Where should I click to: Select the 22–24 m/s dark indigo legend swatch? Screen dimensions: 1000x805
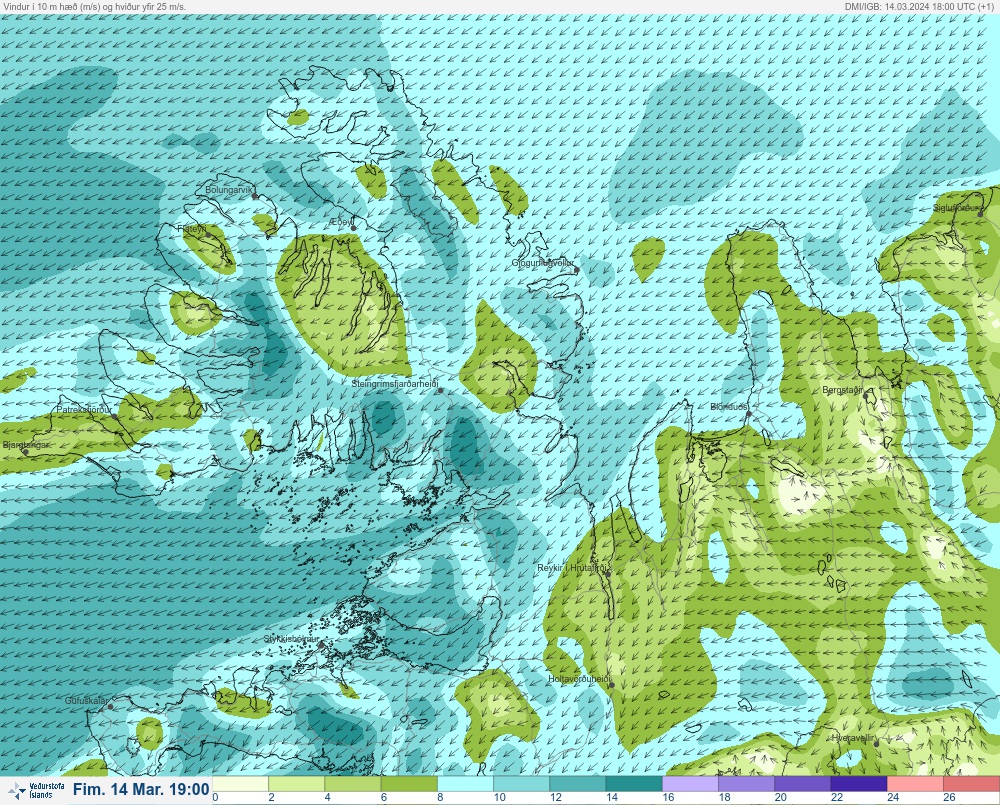coord(859,783)
